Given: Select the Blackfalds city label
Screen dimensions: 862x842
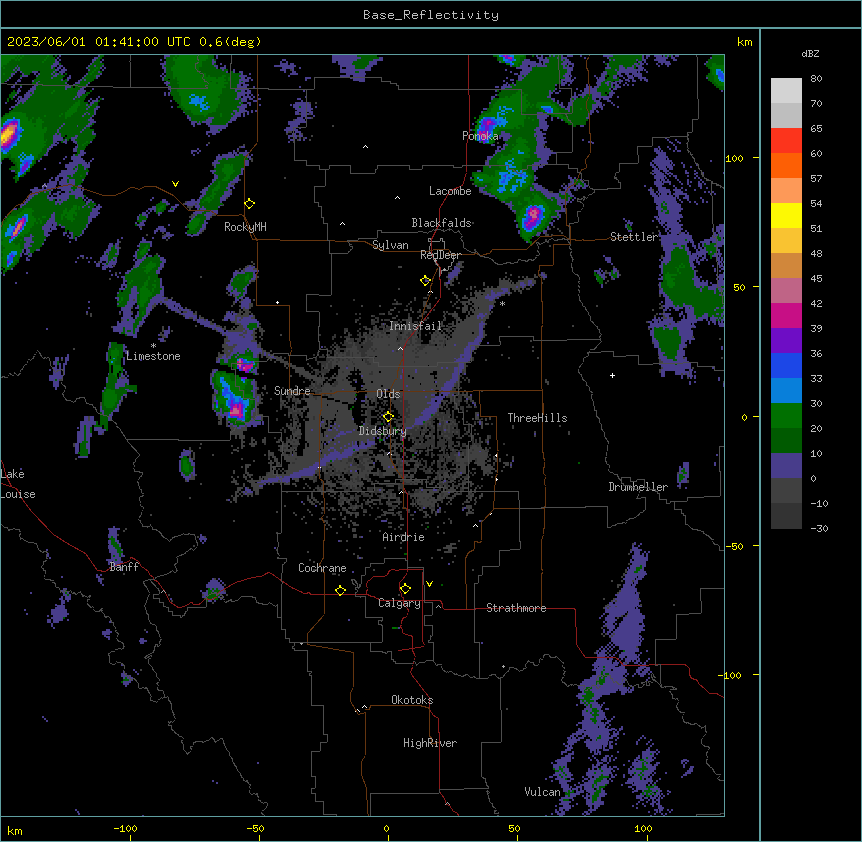Looking at the screenshot, I should [441, 223].
